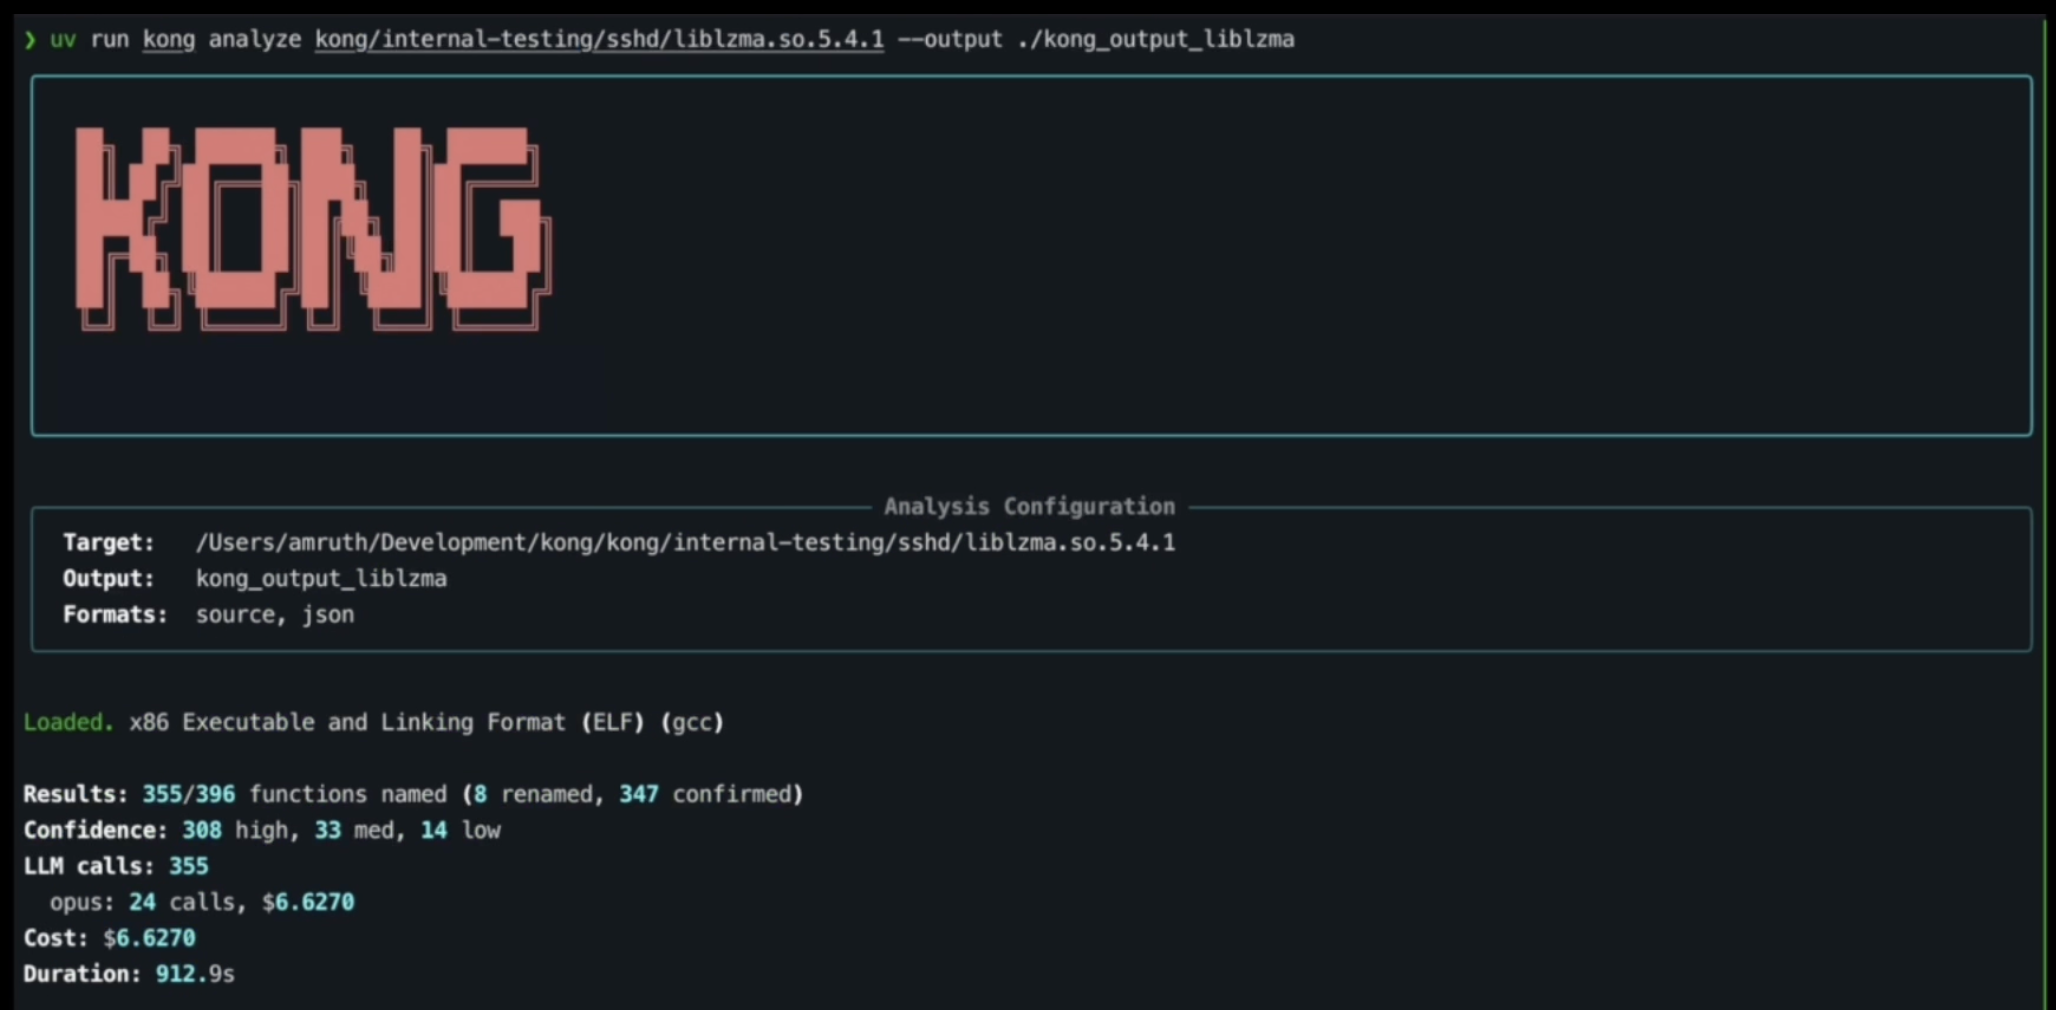Click the --output flag in the command

pyautogui.click(x=949, y=40)
